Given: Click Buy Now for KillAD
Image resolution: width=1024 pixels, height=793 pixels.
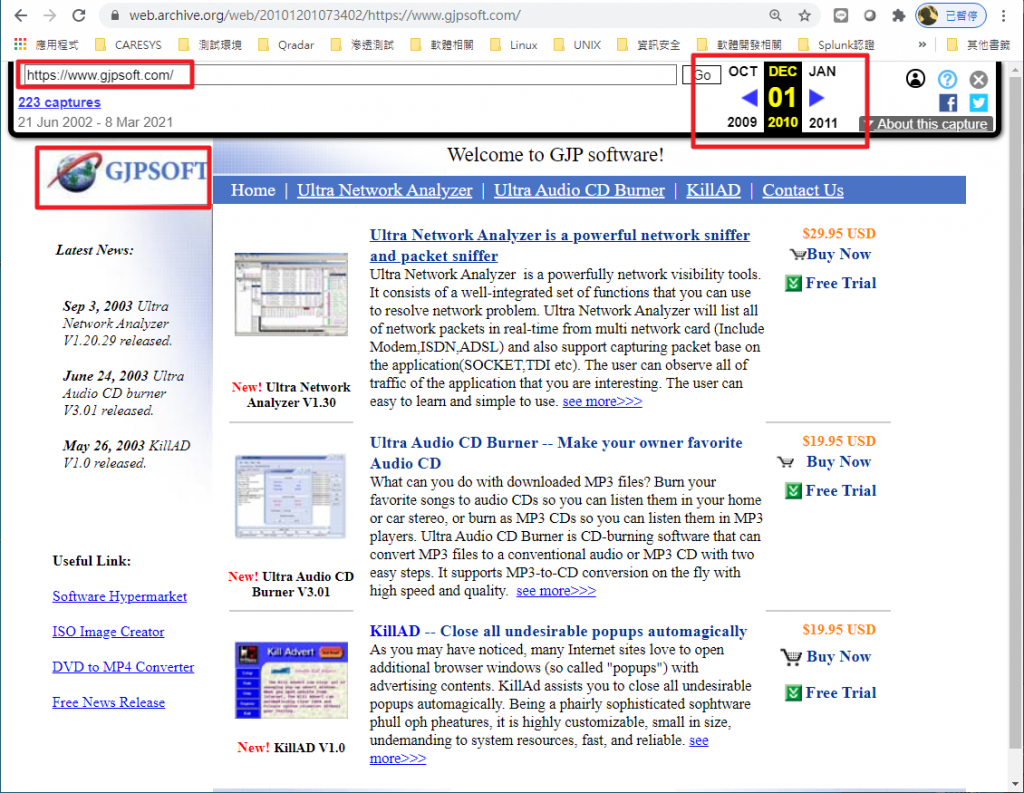Looking at the screenshot, I should [x=839, y=656].
